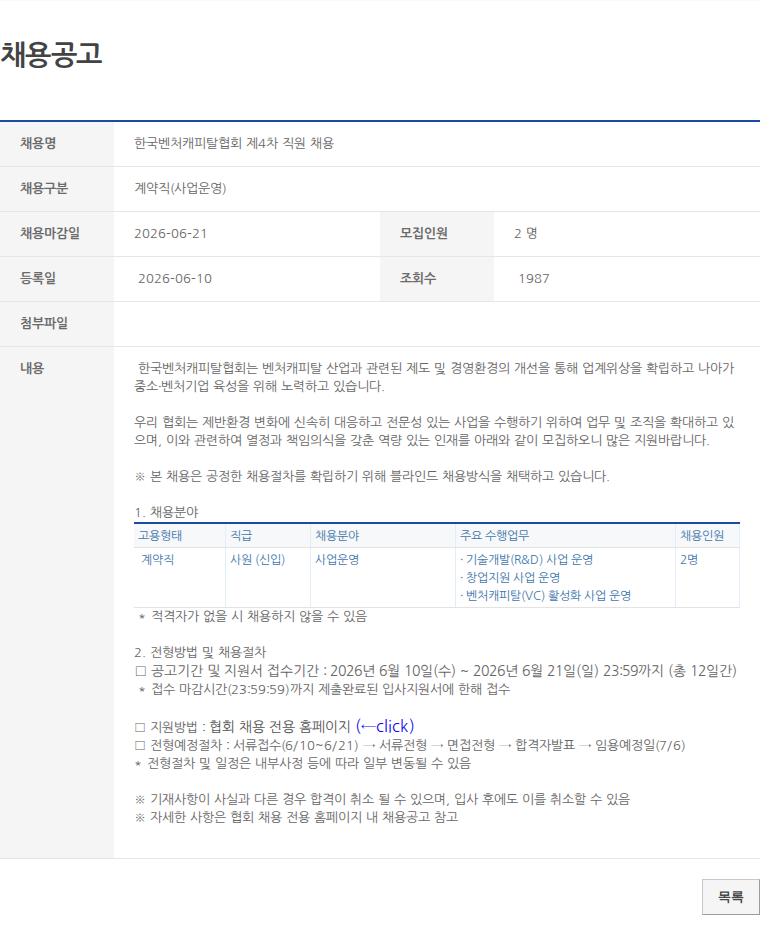Click the 적격자가 없을 시 채용하지 않을 수 있음 note
Image resolution: width=760 pixels, height=930 pixels.
pyautogui.click(x=253, y=616)
